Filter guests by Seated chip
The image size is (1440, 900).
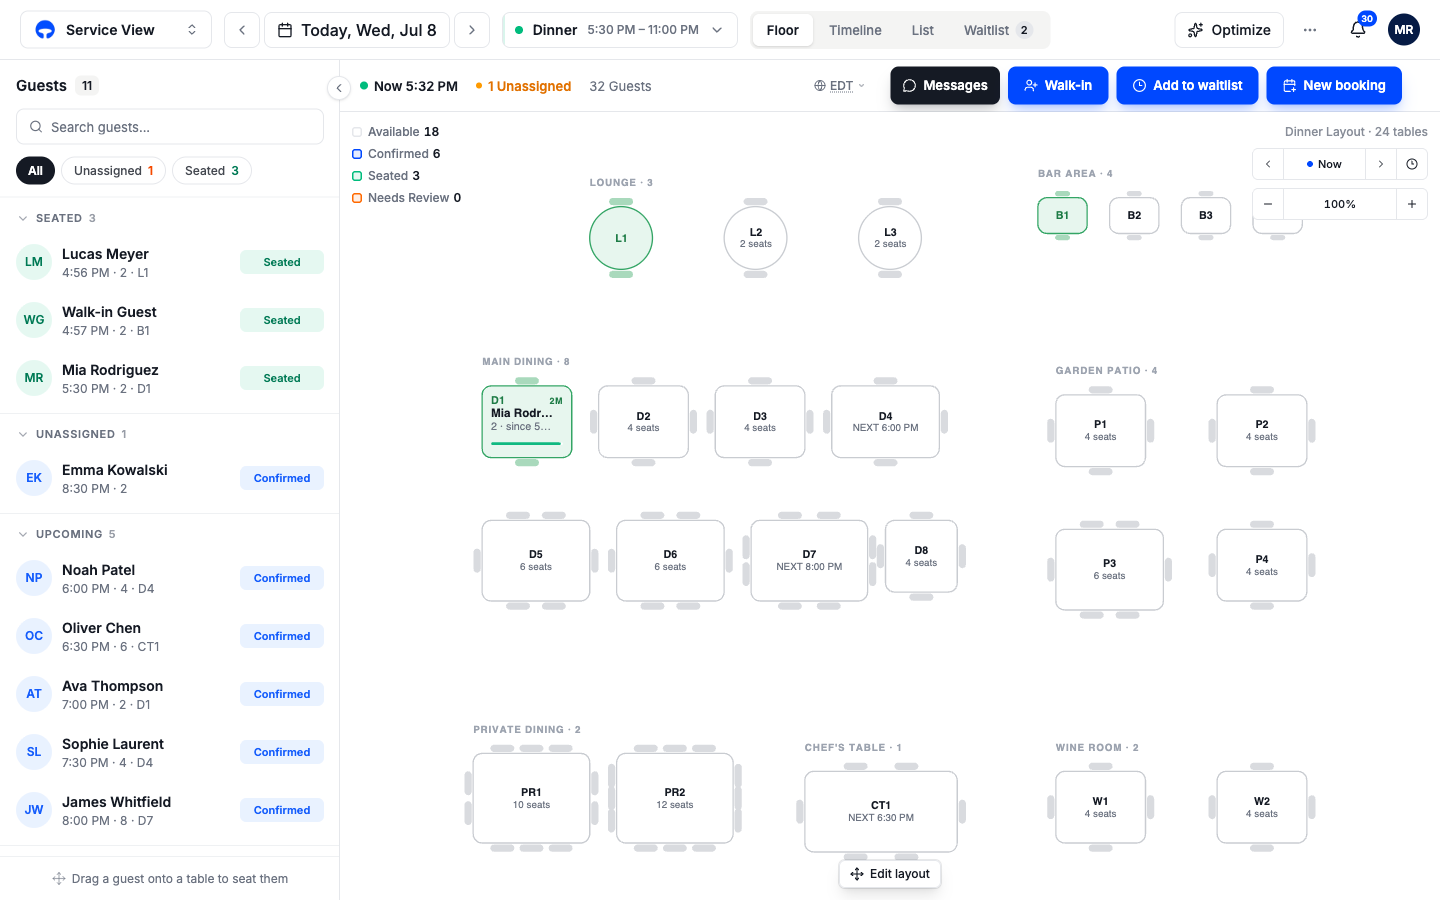[212, 171]
